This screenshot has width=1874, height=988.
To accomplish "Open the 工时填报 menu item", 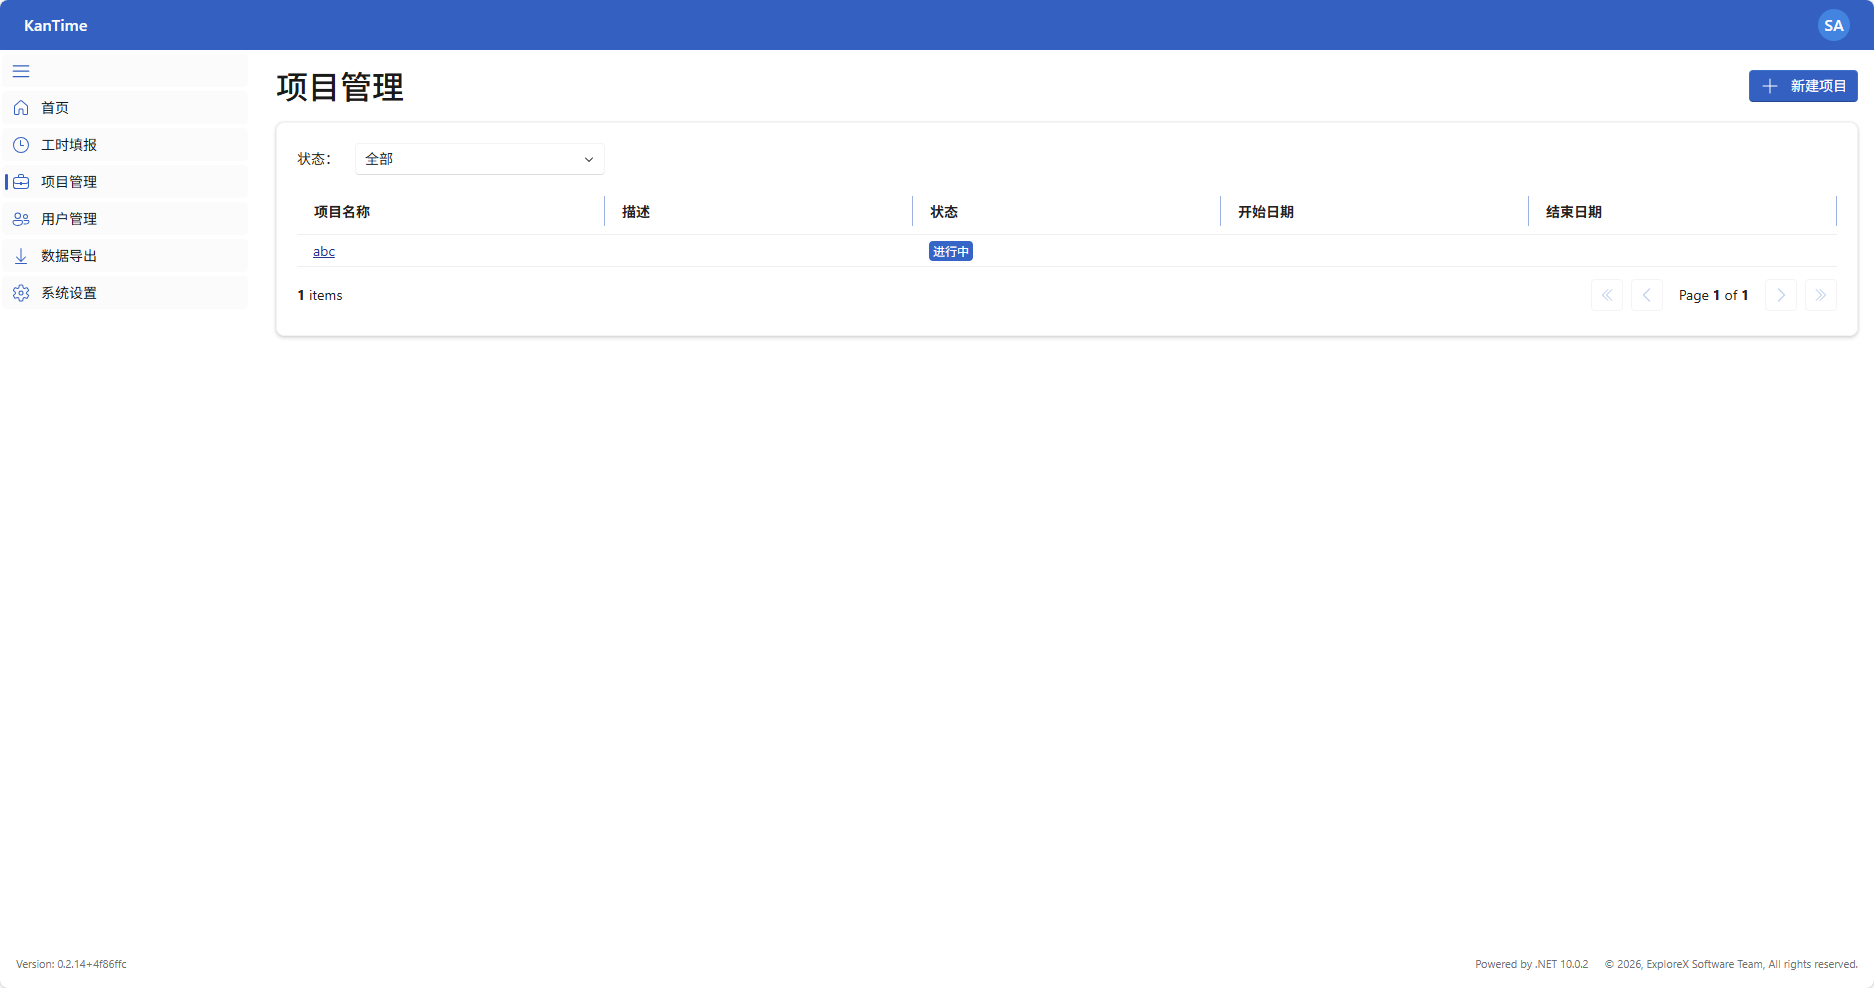I will click(69, 145).
